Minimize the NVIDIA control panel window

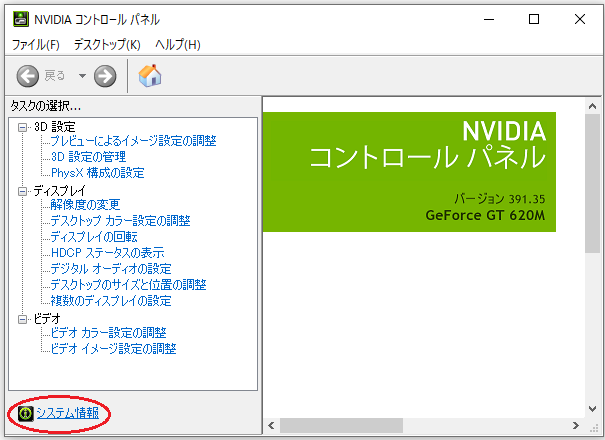tap(489, 19)
